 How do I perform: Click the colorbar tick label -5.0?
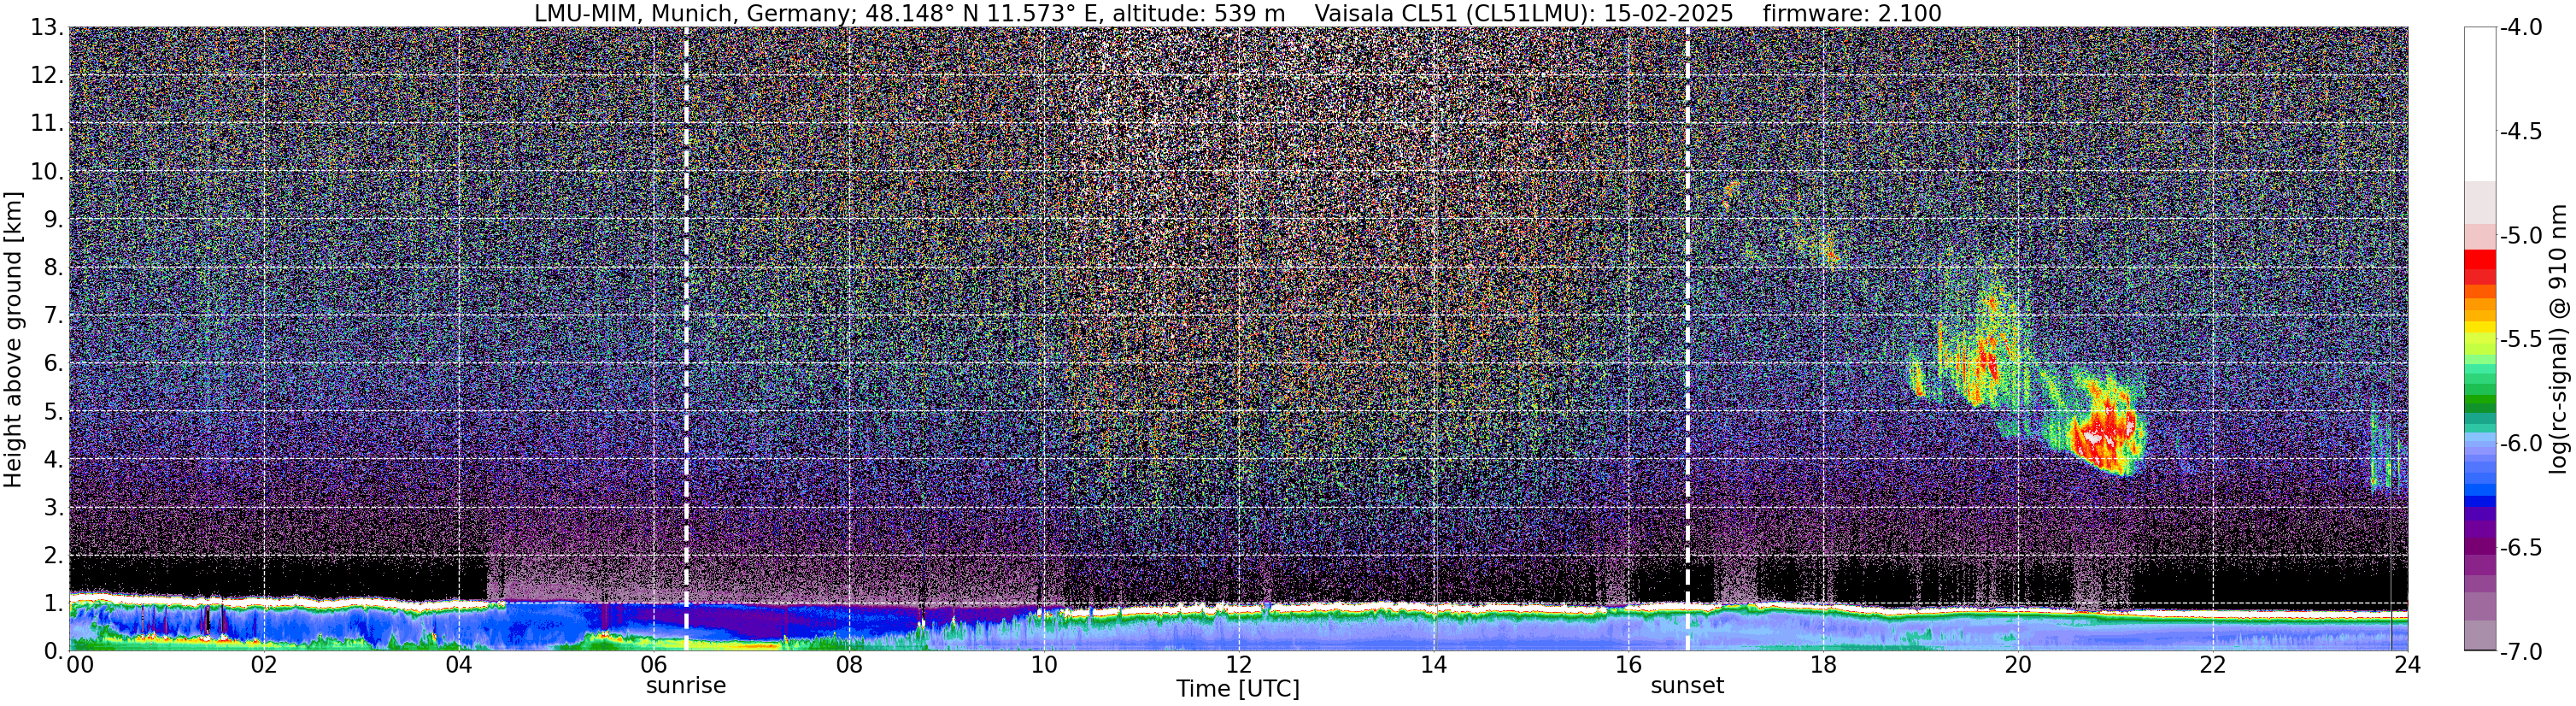coord(2520,236)
